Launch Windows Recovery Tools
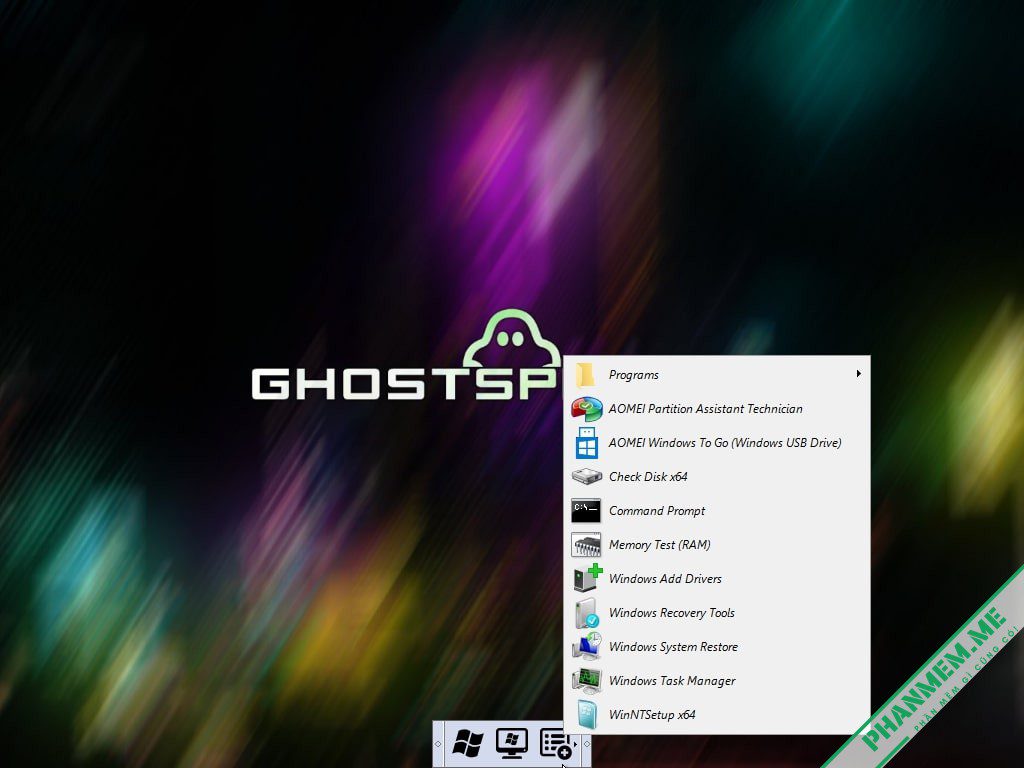Viewport: 1024px width, 768px height. point(716,613)
